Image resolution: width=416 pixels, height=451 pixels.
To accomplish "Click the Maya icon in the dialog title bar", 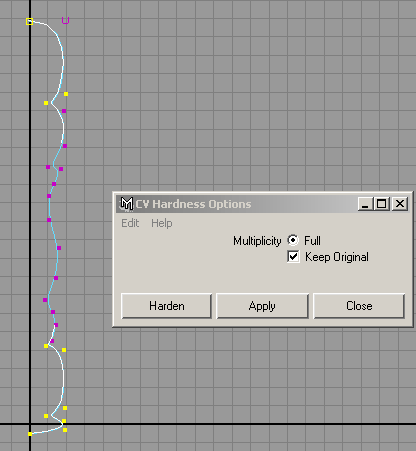I will point(126,204).
